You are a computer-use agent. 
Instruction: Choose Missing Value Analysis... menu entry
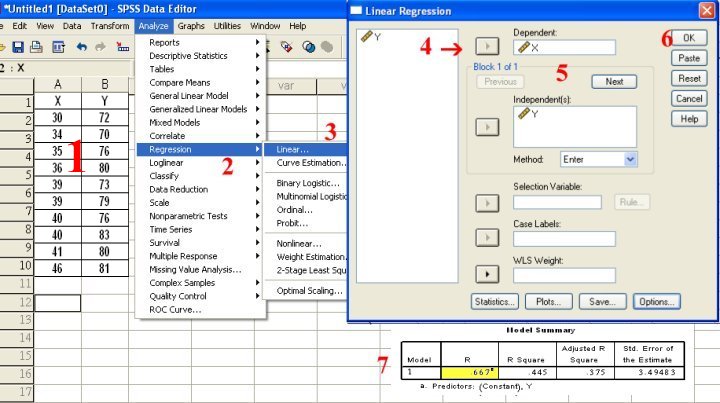(x=201, y=269)
